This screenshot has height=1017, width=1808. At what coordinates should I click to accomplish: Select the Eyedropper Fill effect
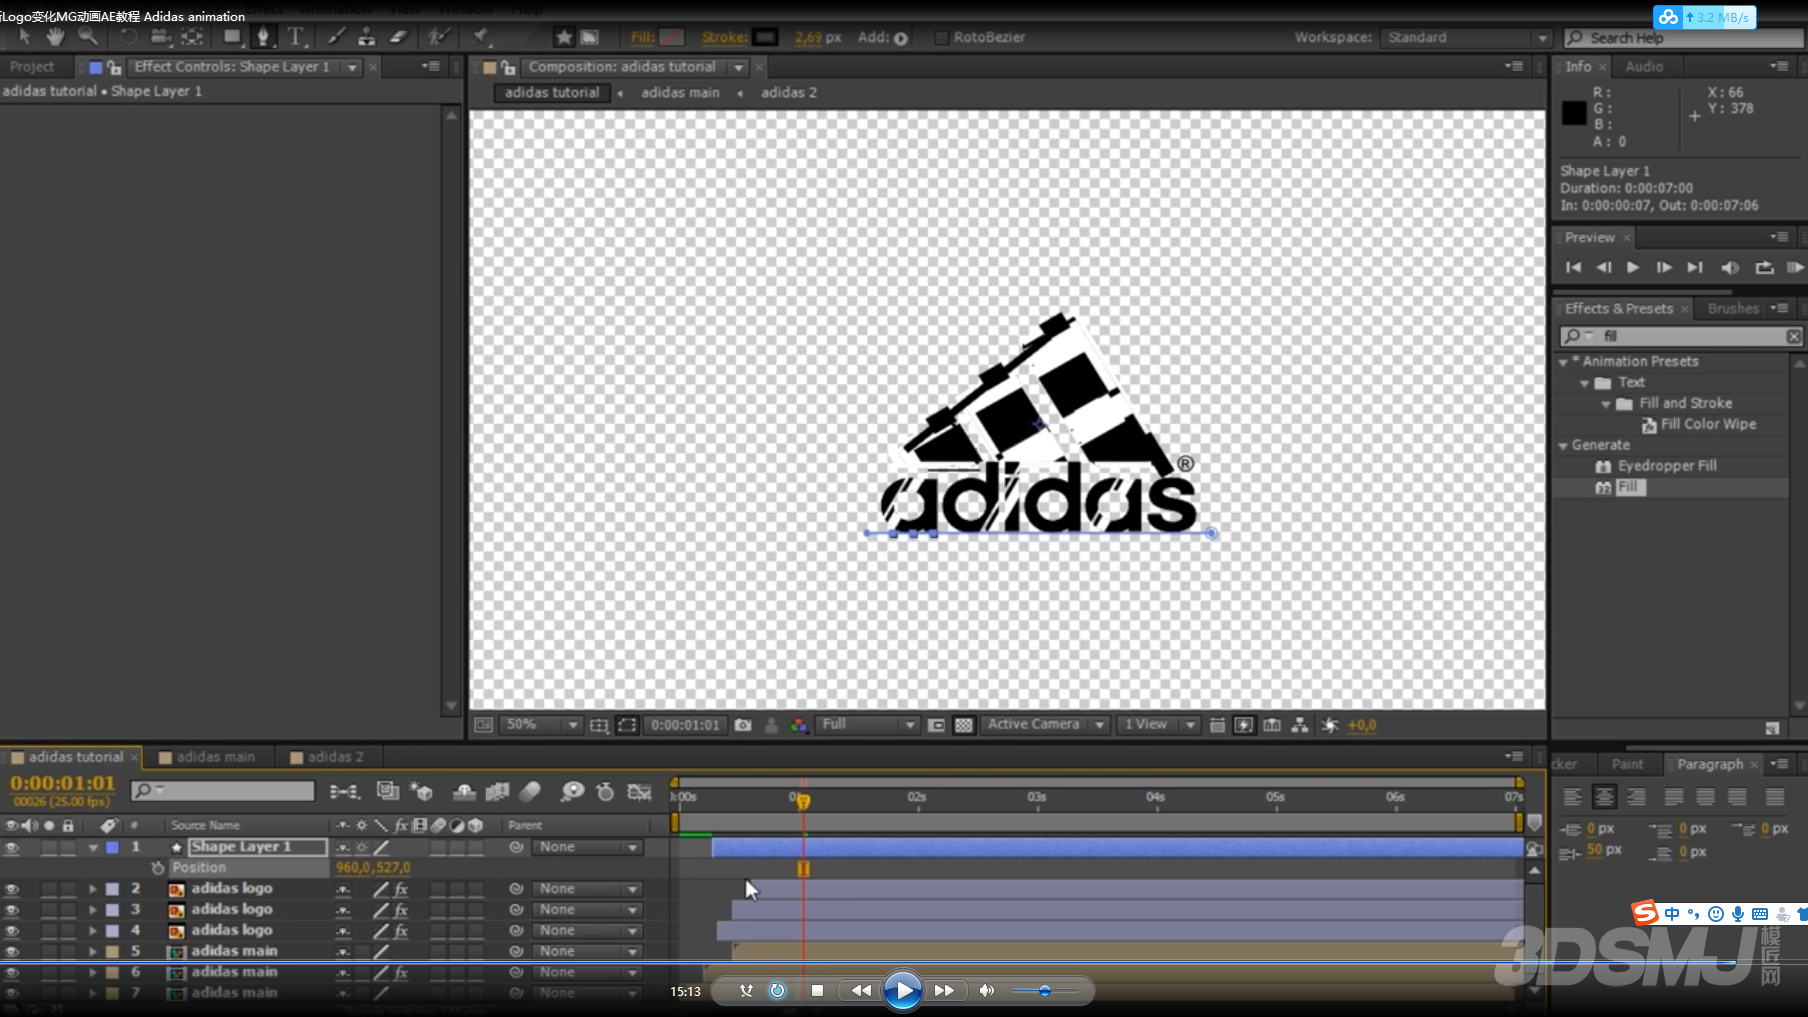point(1667,466)
